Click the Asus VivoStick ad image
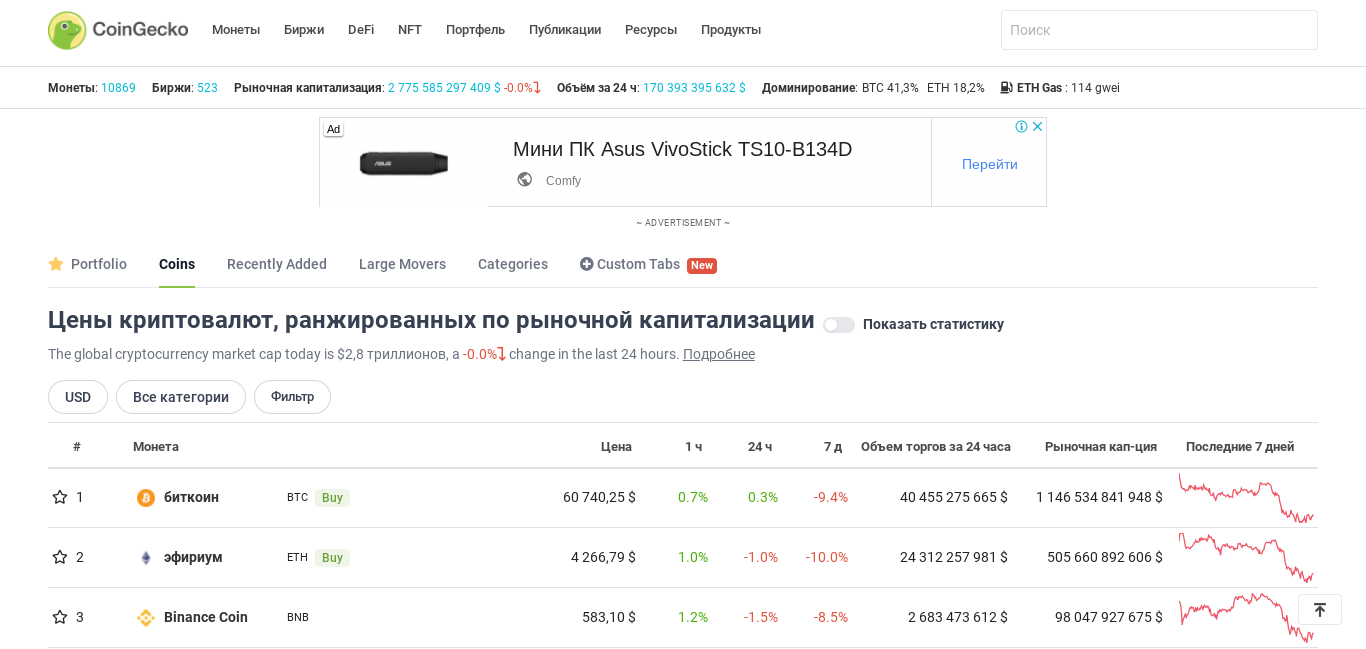This screenshot has width=1366, height=649. (x=404, y=163)
